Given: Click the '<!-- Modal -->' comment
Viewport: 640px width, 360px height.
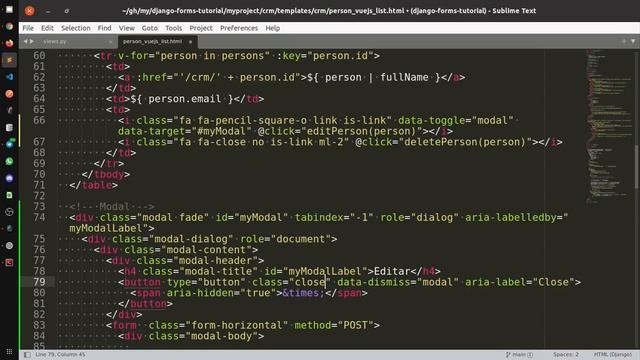Looking at the screenshot, I should pos(112,207).
